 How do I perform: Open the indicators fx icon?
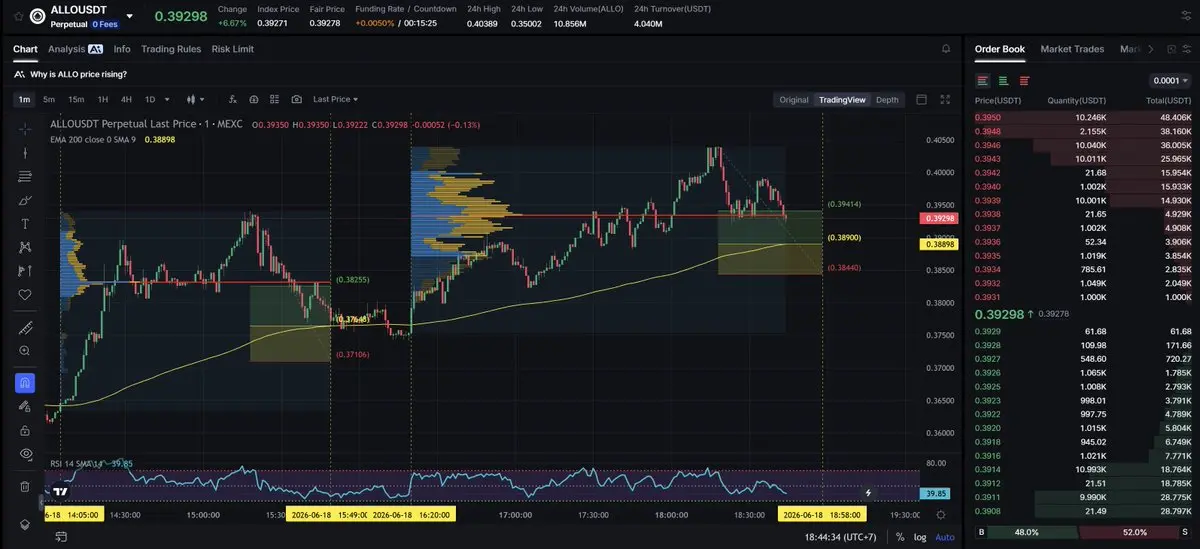(232, 99)
